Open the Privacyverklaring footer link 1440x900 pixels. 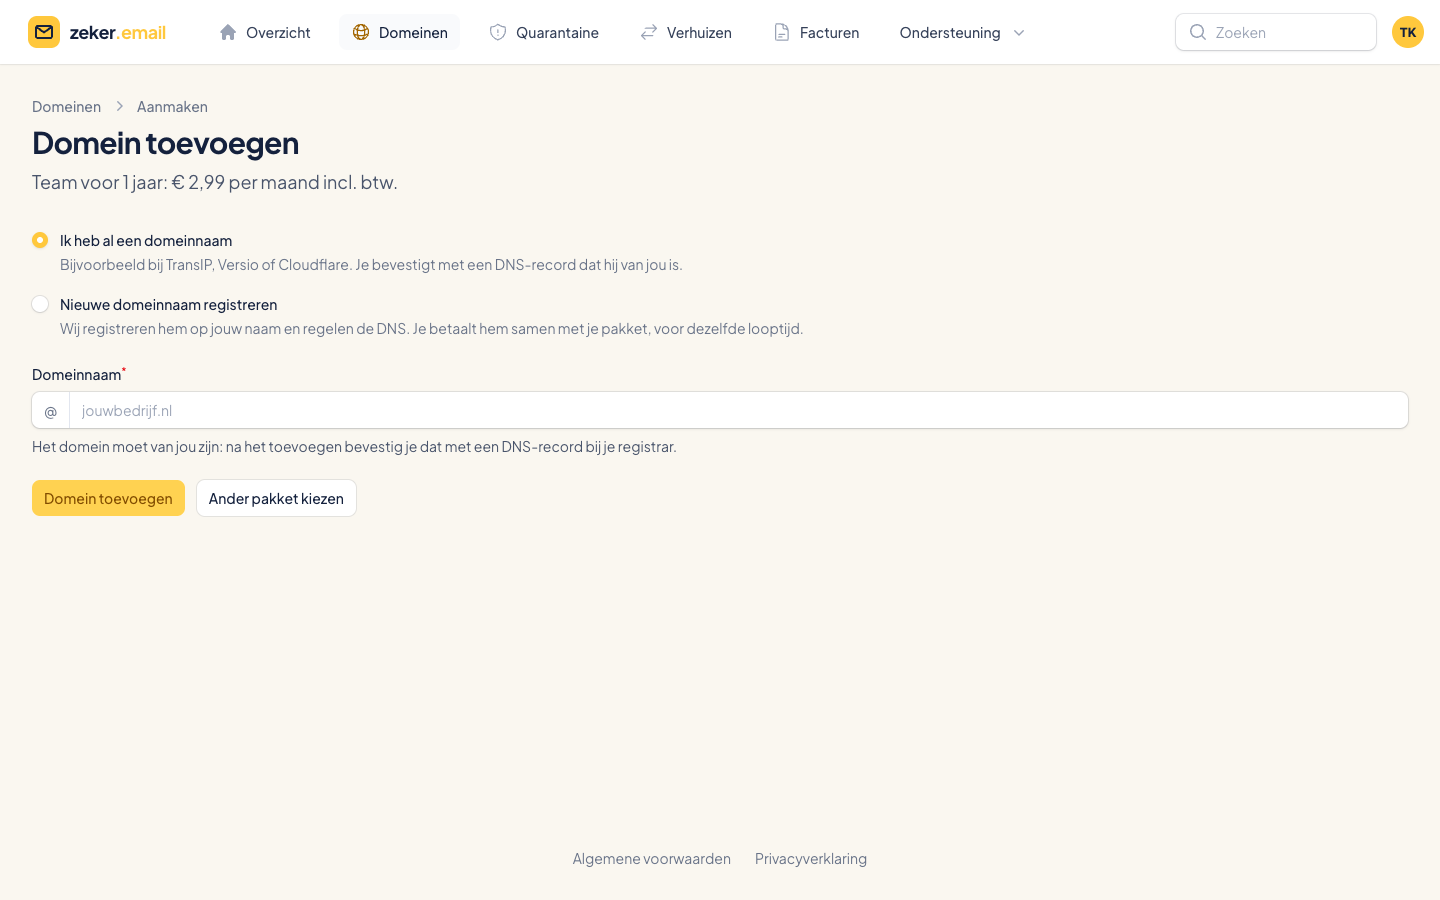[811, 858]
